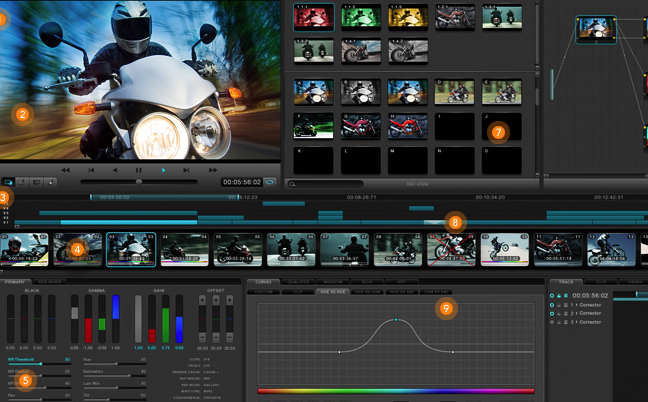Screen dimensions: 648x402
Task: Adjust the Hue slider
Action: tap(114, 364)
